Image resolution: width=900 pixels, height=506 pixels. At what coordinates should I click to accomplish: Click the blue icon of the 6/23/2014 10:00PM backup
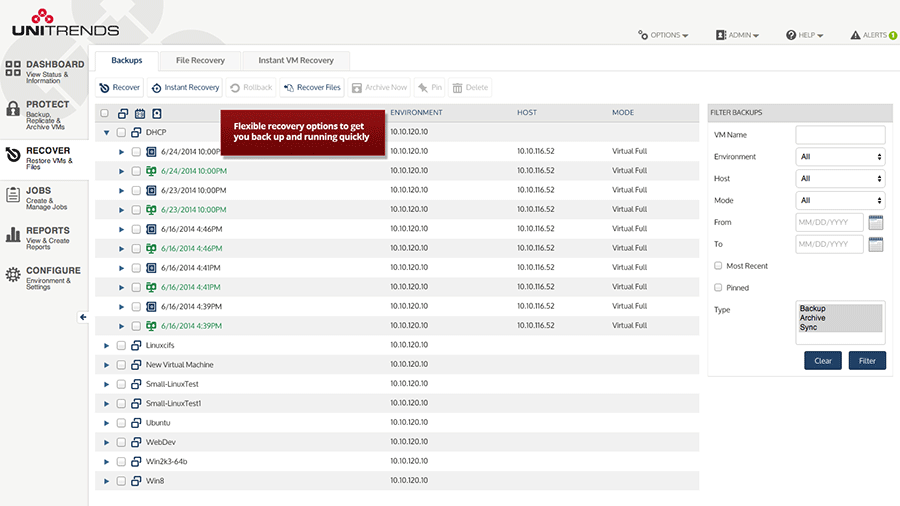tap(151, 190)
